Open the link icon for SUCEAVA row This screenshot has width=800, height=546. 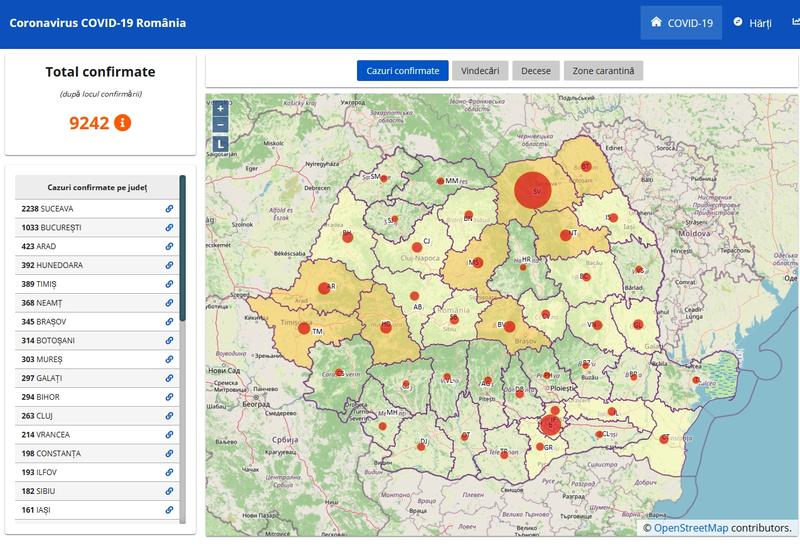click(x=170, y=209)
